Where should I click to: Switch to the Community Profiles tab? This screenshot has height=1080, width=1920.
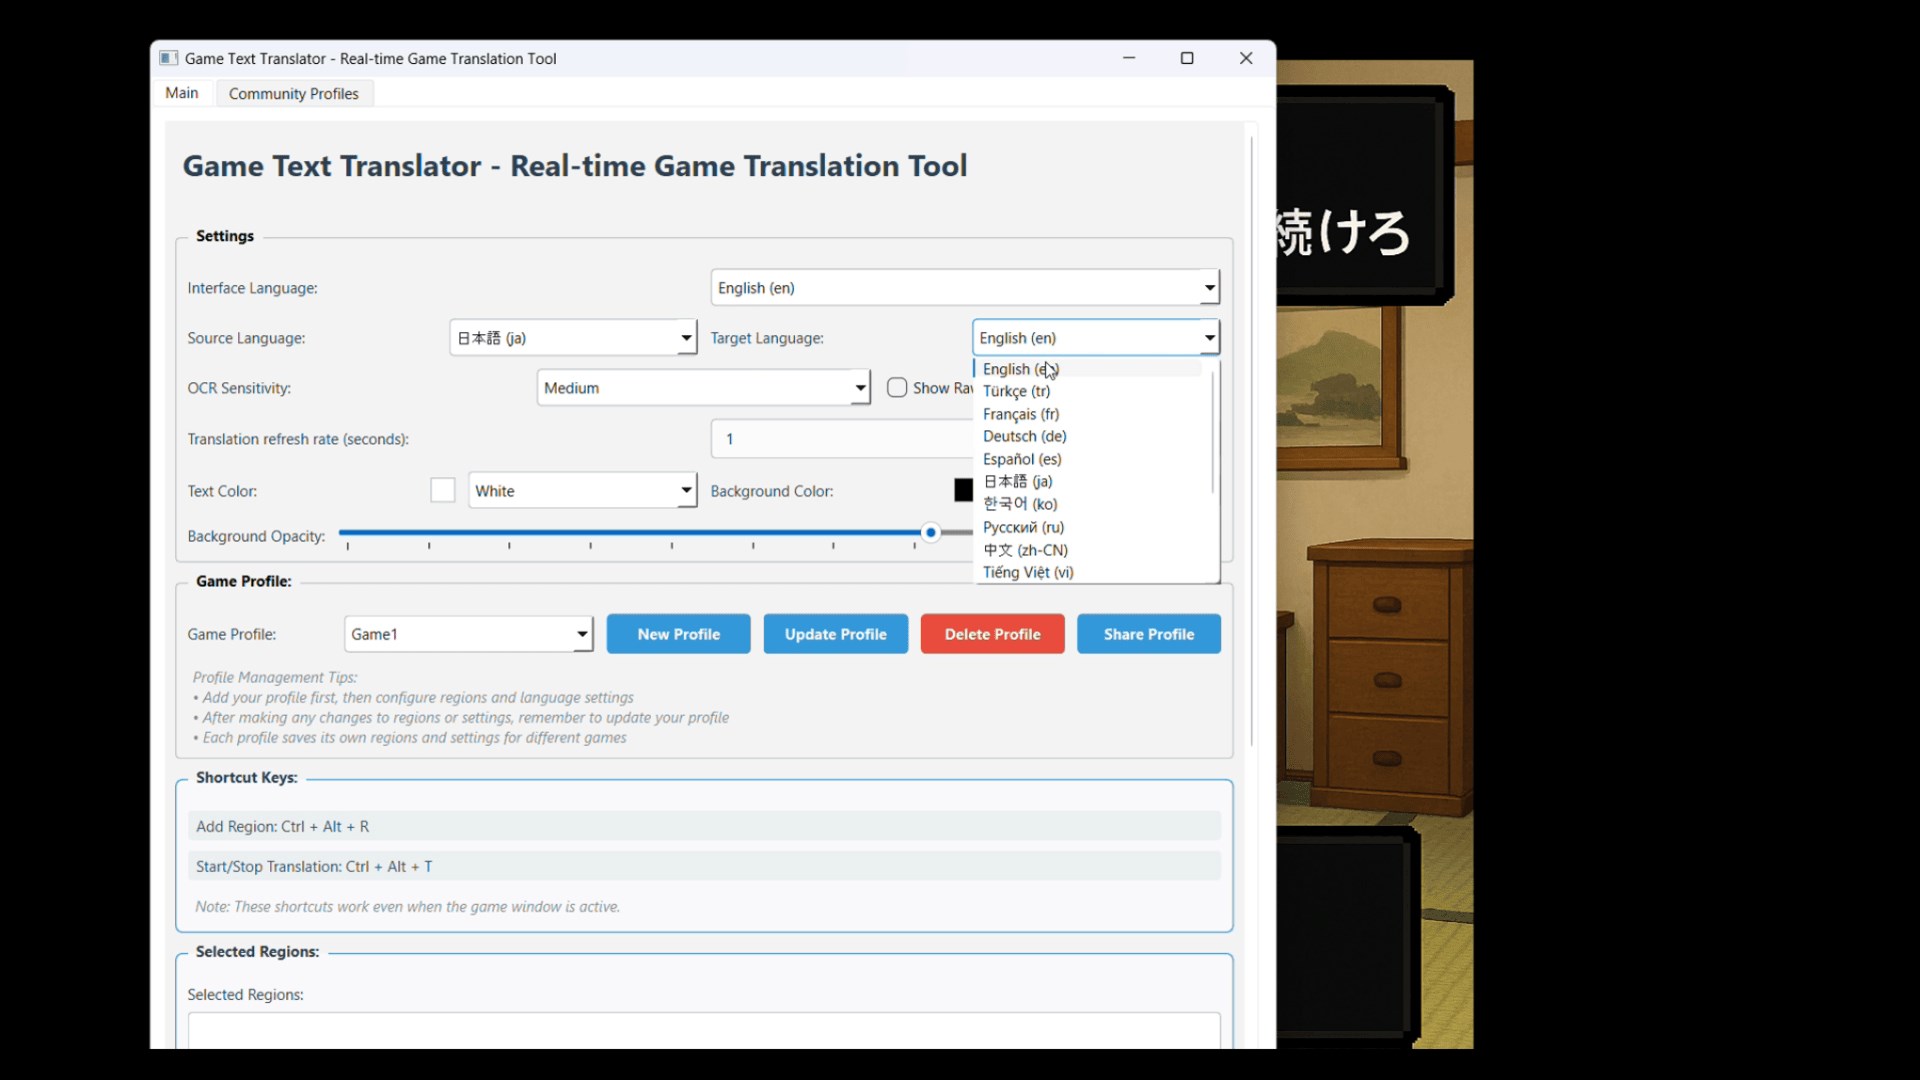293,94
